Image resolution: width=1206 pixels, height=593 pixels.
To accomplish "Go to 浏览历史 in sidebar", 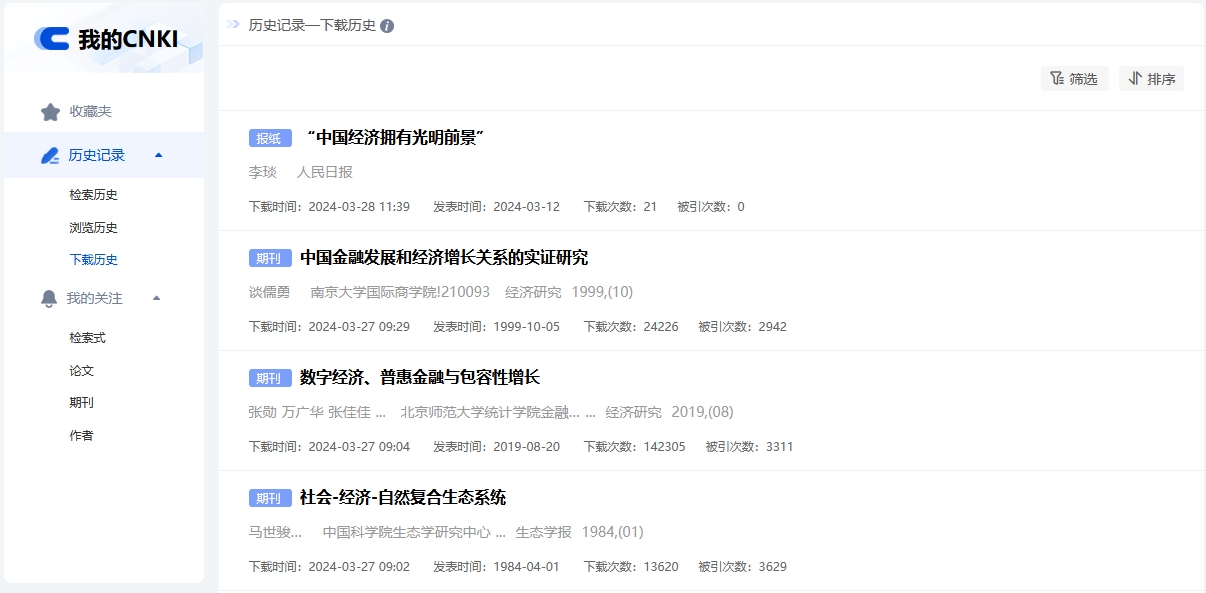I will click(x=93, y=228).
